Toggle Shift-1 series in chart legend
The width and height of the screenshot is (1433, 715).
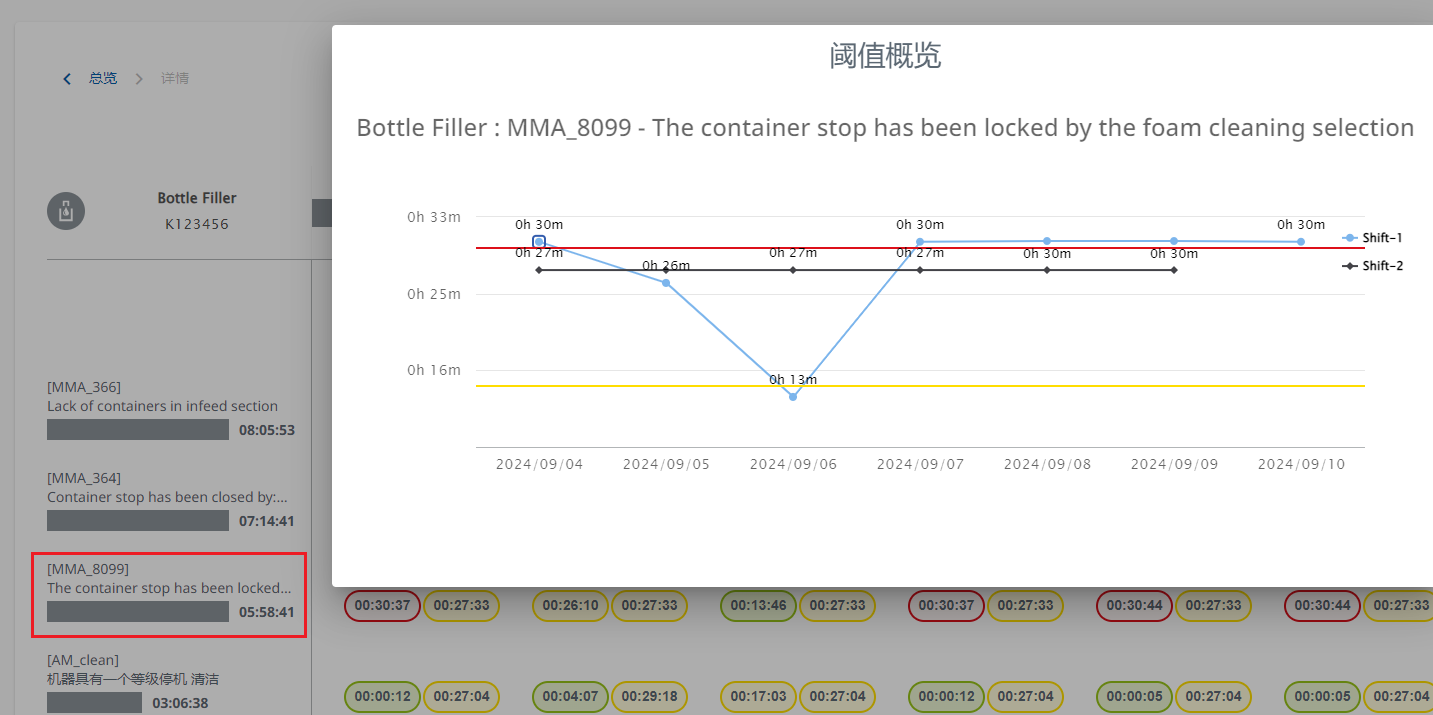click(1373, 238)
